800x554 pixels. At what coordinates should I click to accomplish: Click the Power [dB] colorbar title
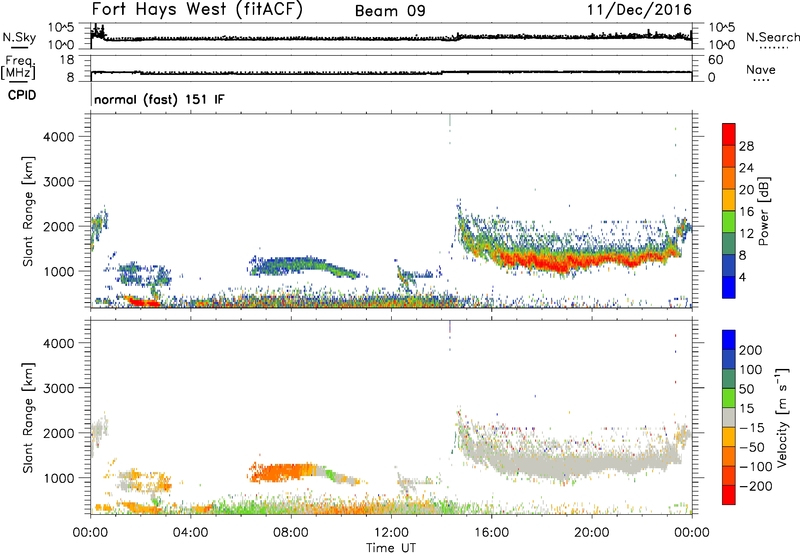pyautogui.click(x=764, y=211)
